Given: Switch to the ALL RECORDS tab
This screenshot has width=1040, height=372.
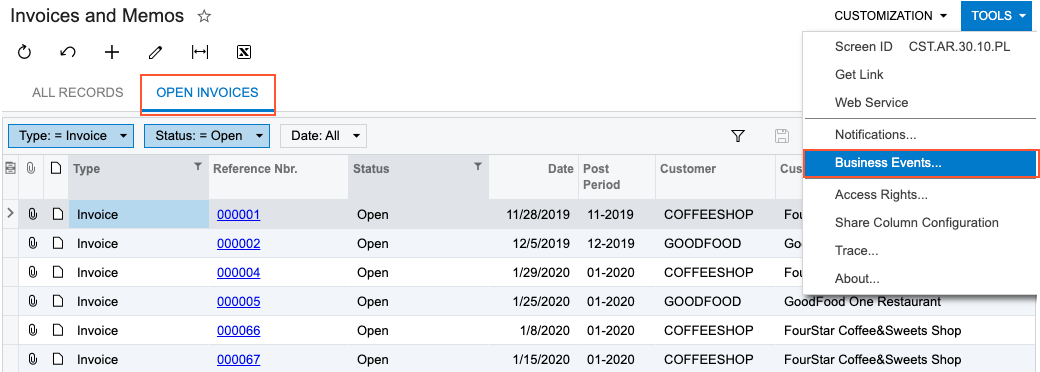Looking at the screenshot, I should coord(78,92).
